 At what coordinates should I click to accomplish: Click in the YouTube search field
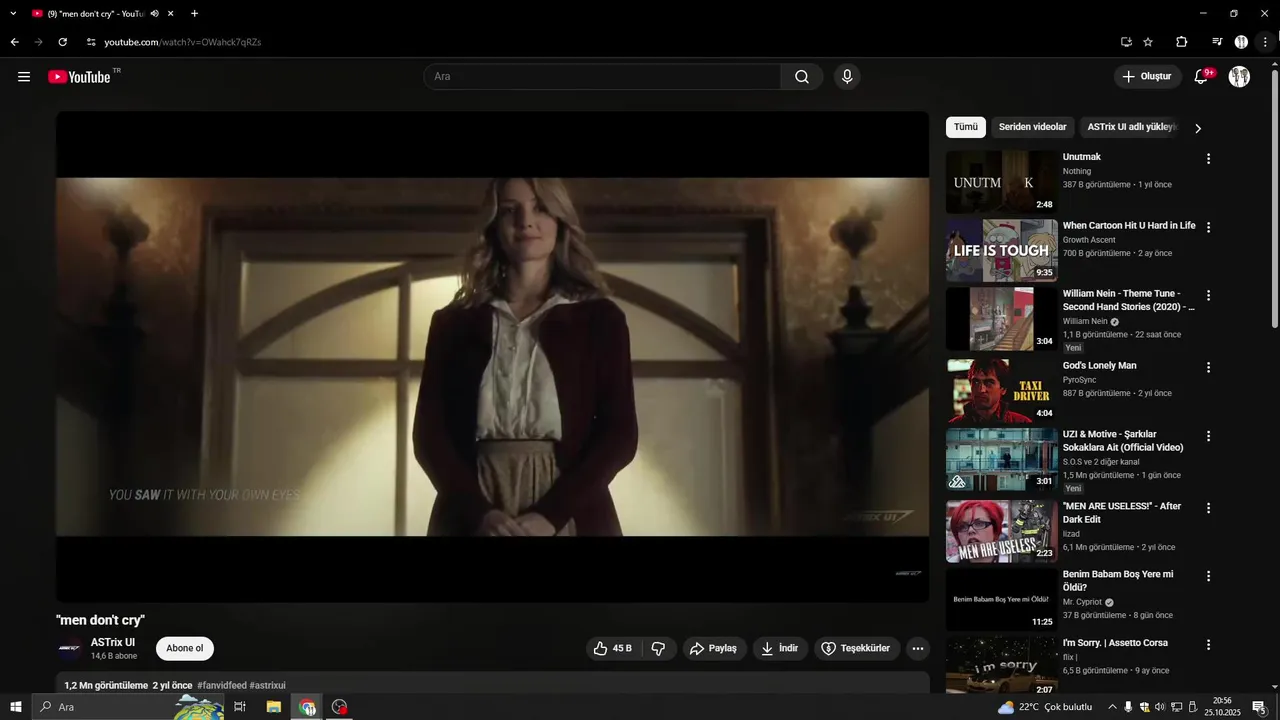603,77
